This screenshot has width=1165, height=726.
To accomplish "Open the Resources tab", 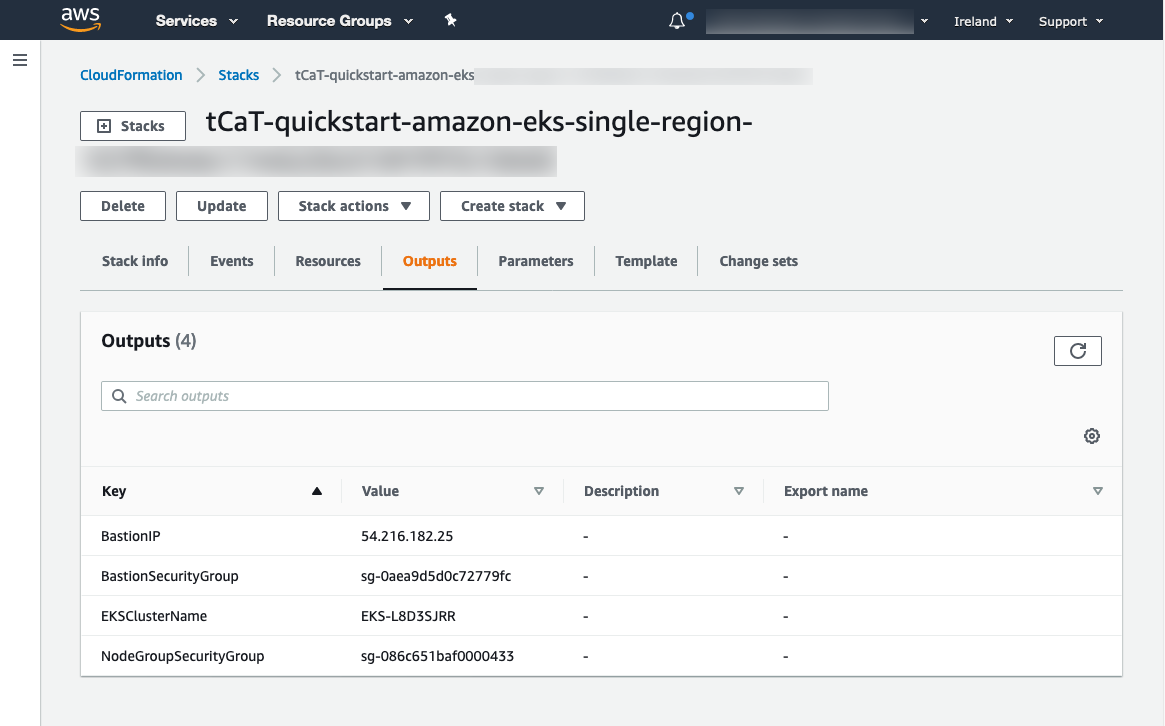I will click(x=328, y=261).
